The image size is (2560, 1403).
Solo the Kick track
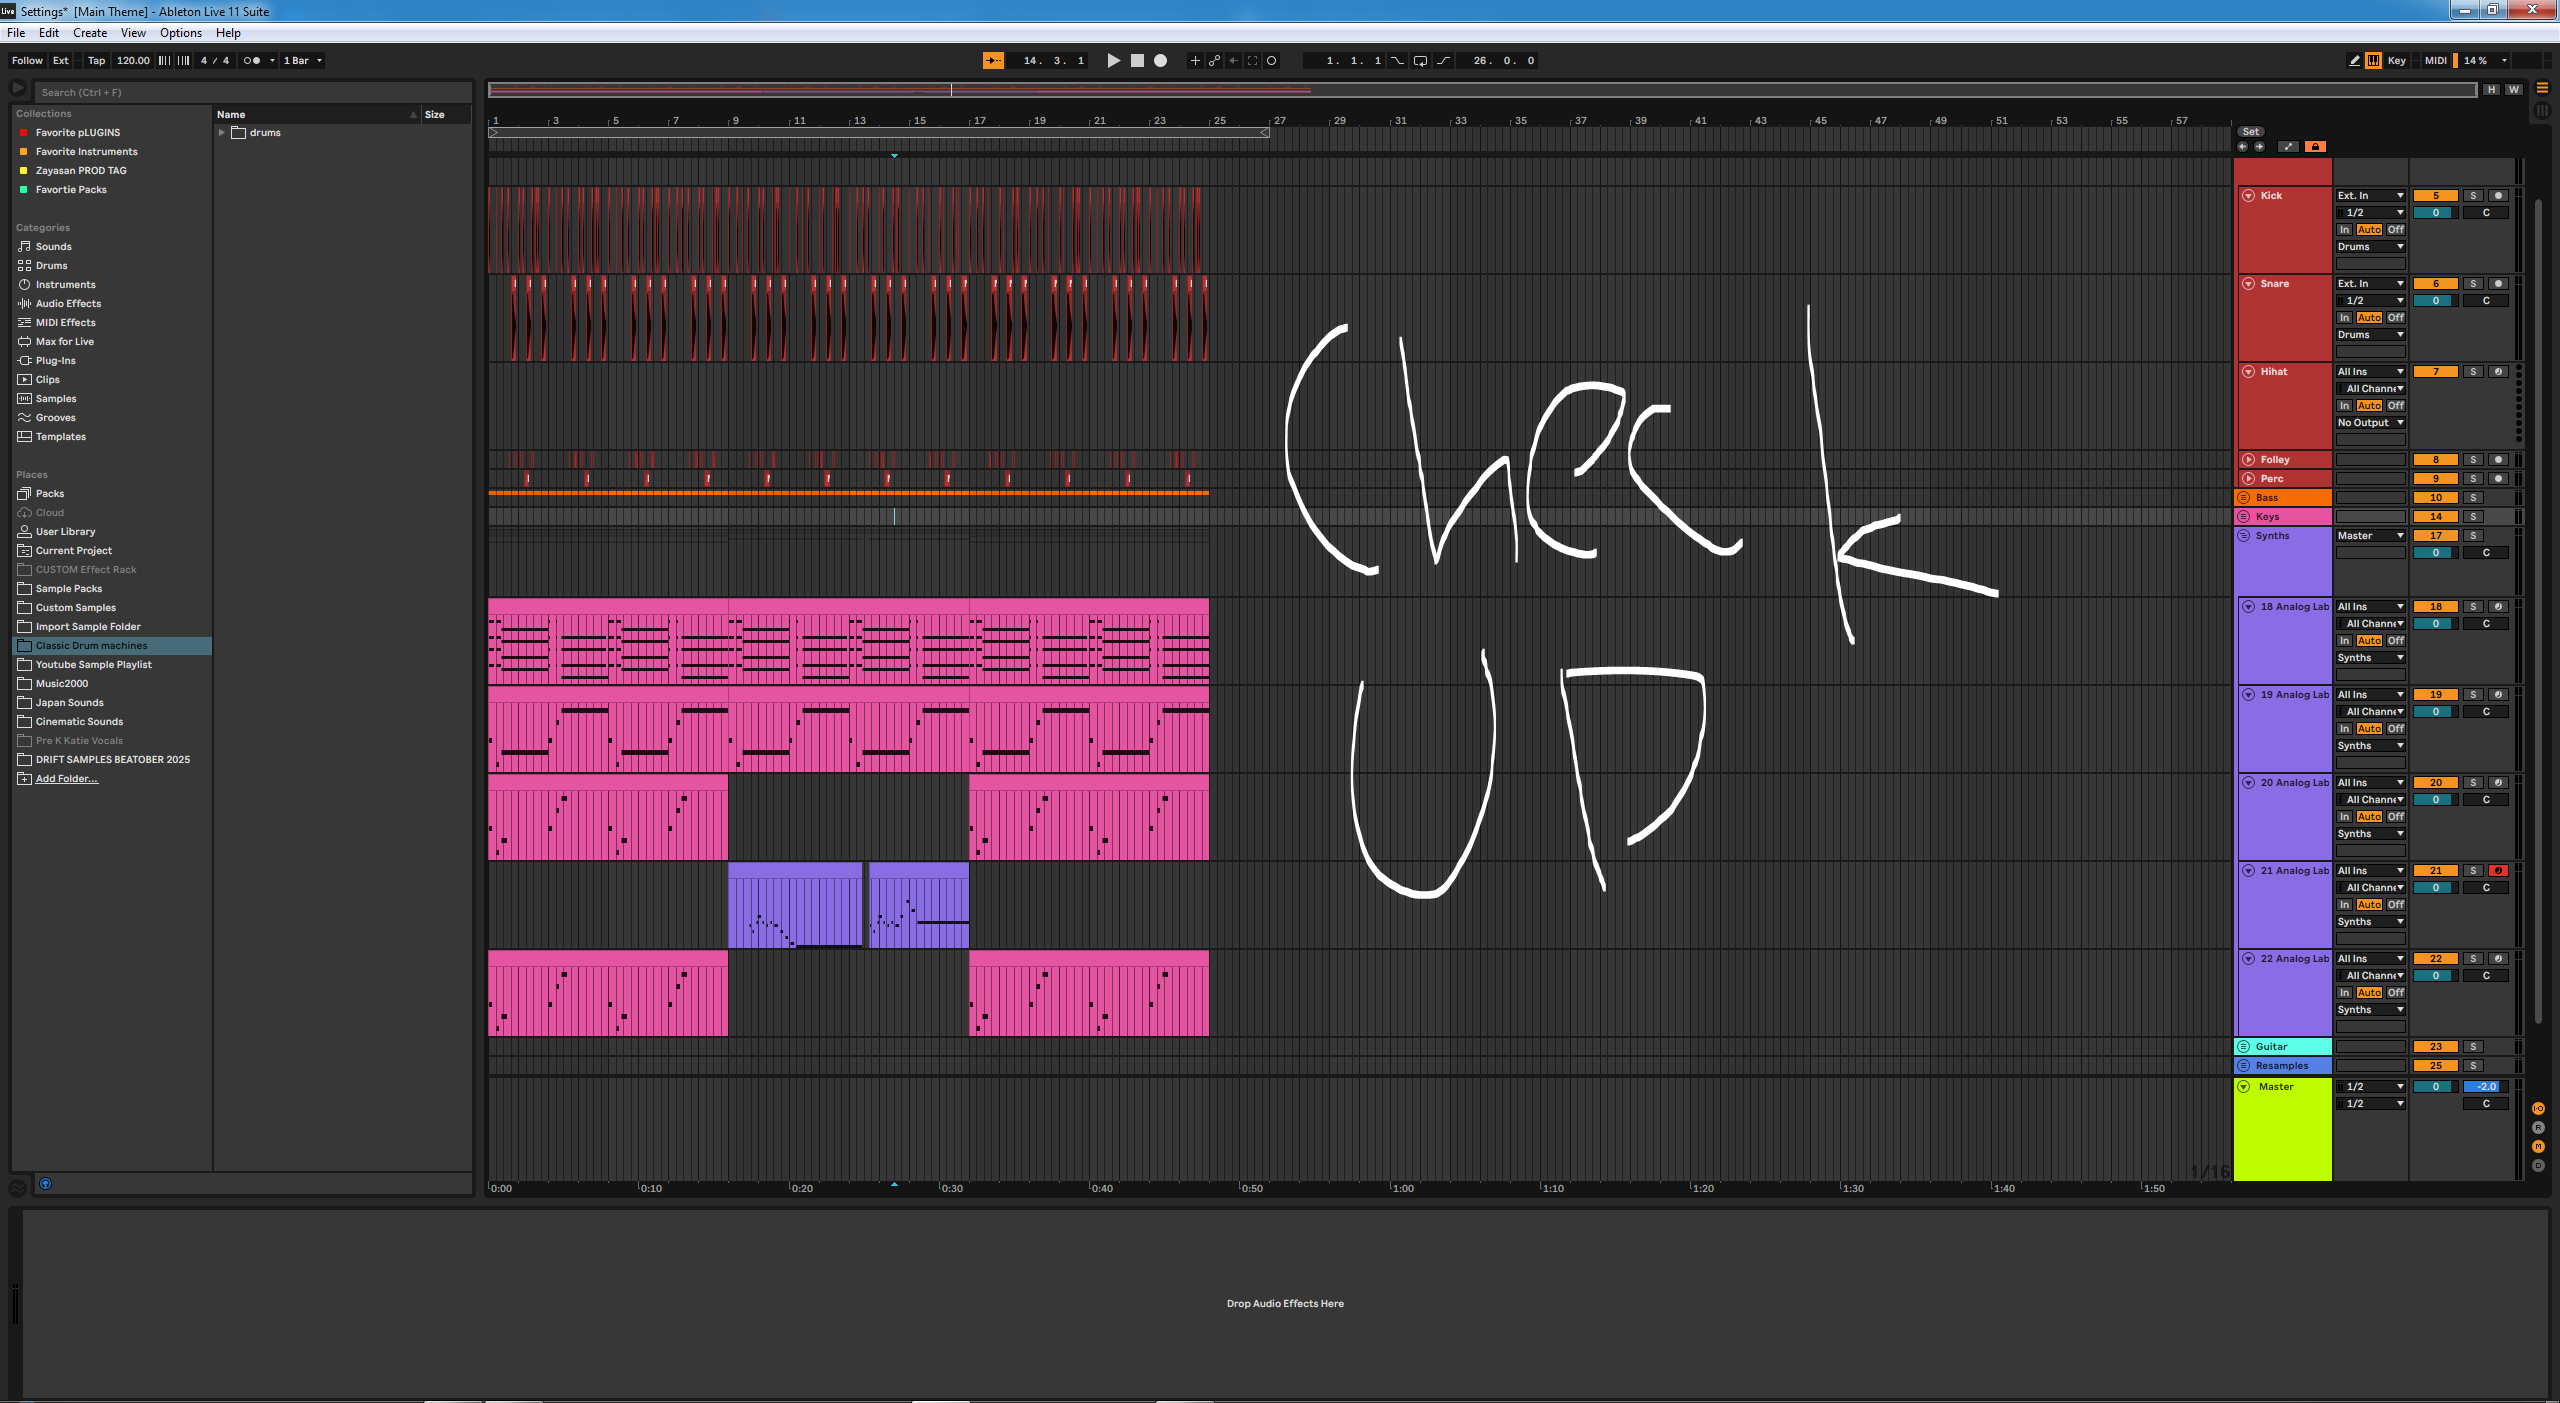(2473, 196)
